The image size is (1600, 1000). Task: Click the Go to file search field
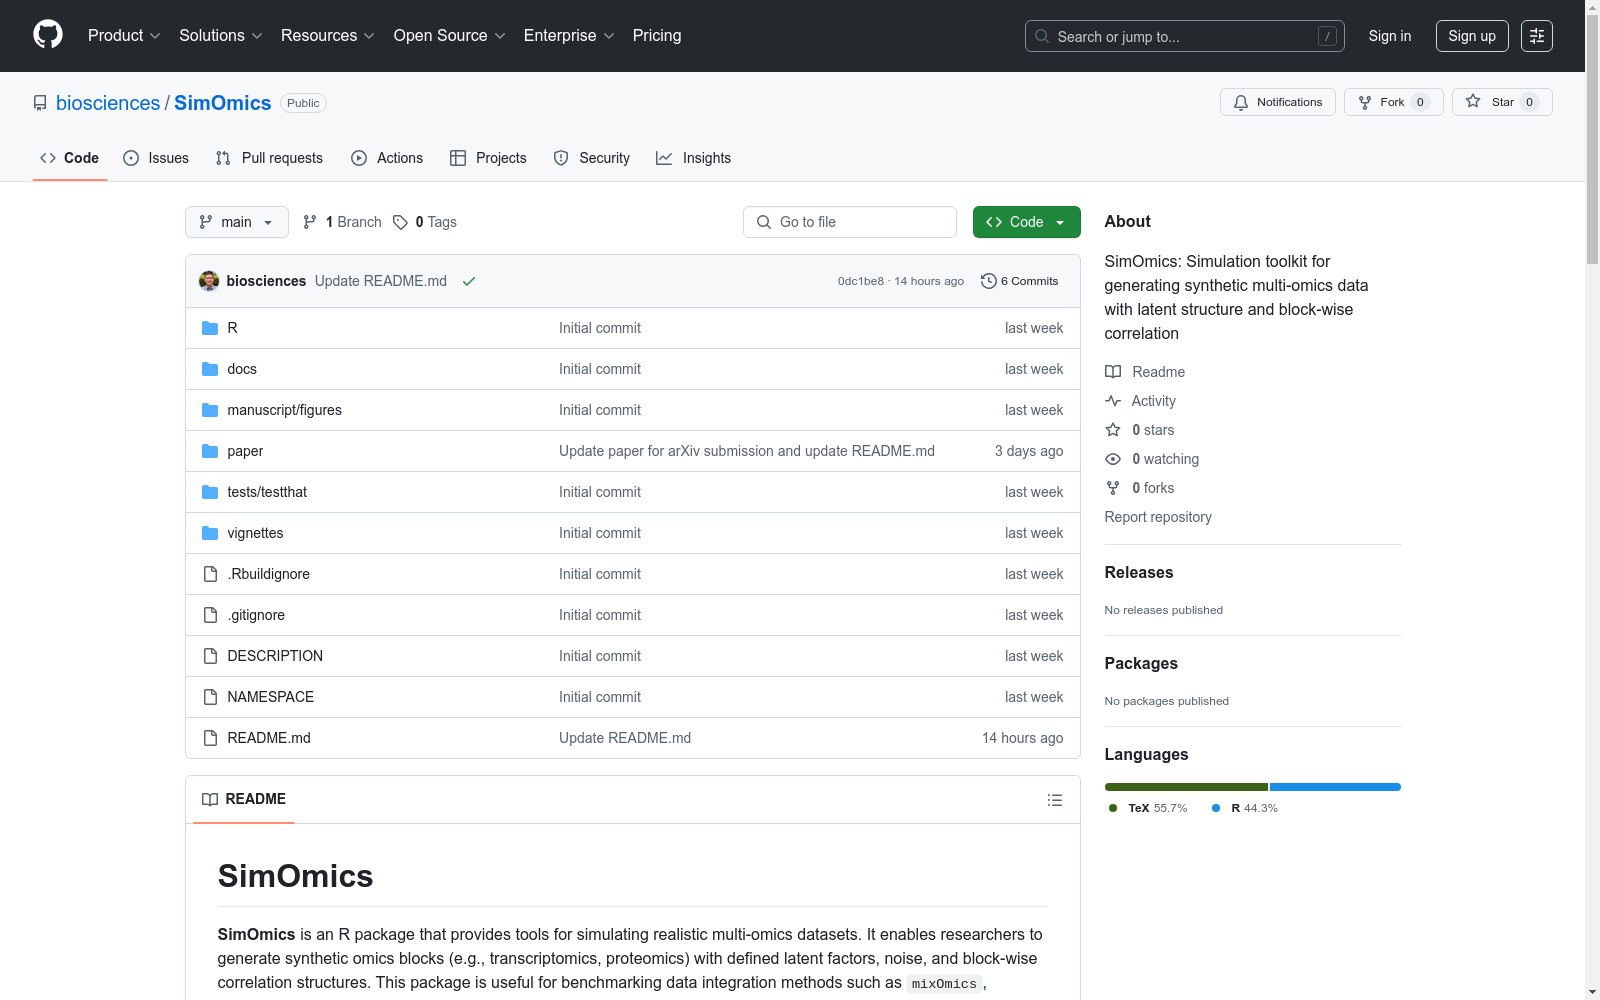click(x=850, y=222)
